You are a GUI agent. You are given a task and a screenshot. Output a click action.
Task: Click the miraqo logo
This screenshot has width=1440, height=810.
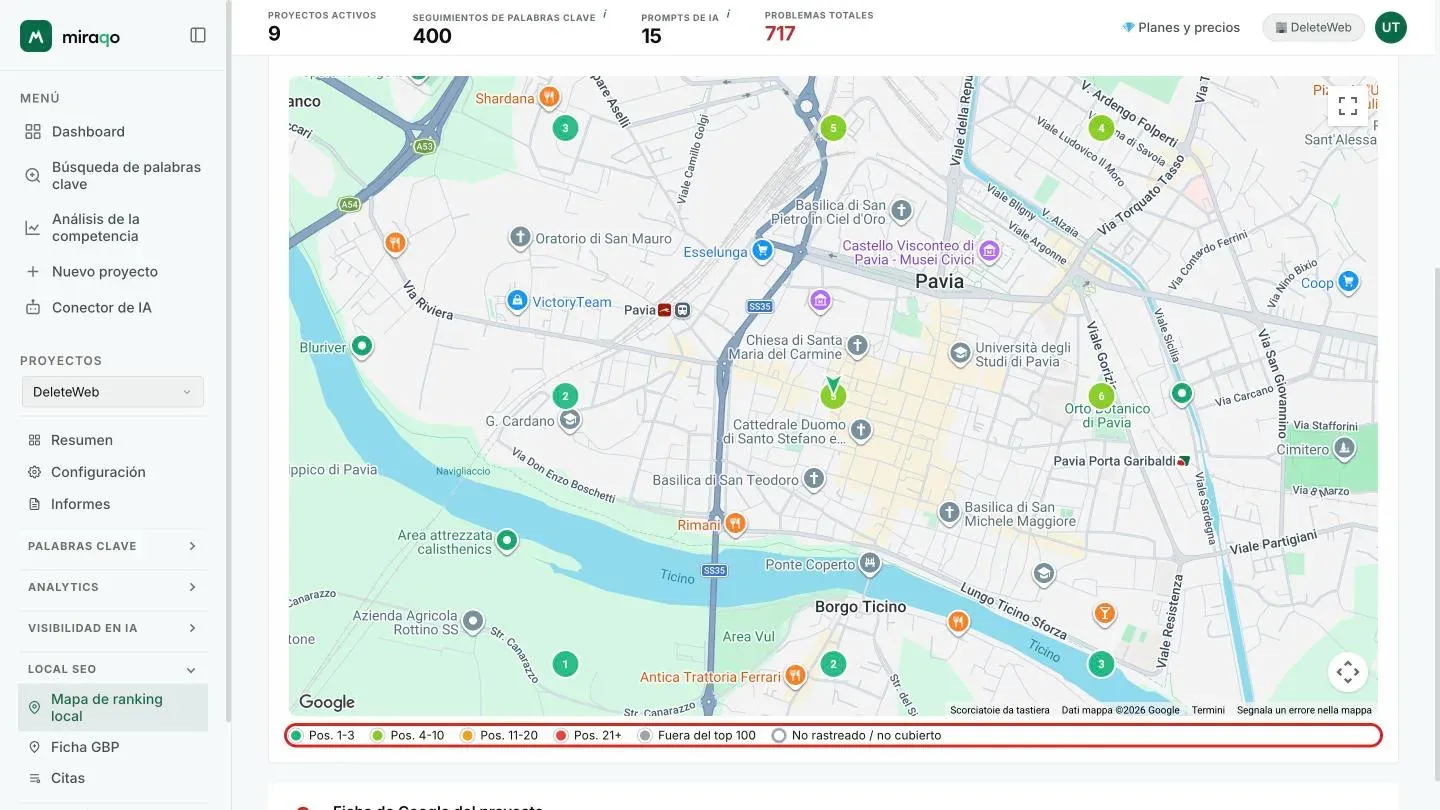pyautogui.click(x=70, y=36)
